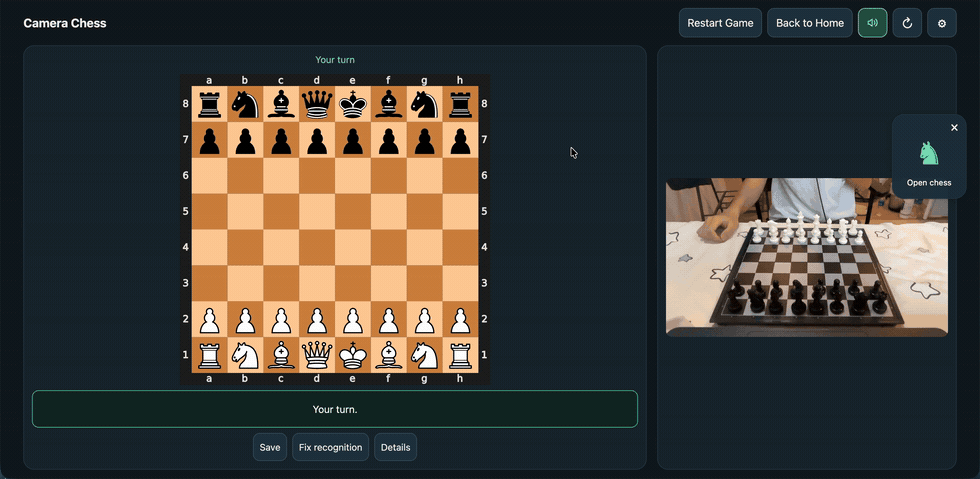Image resolution: width=980 pixels, height=479 pixels.
Task: Click the black bishop on f8
Action: click(389, 104)
